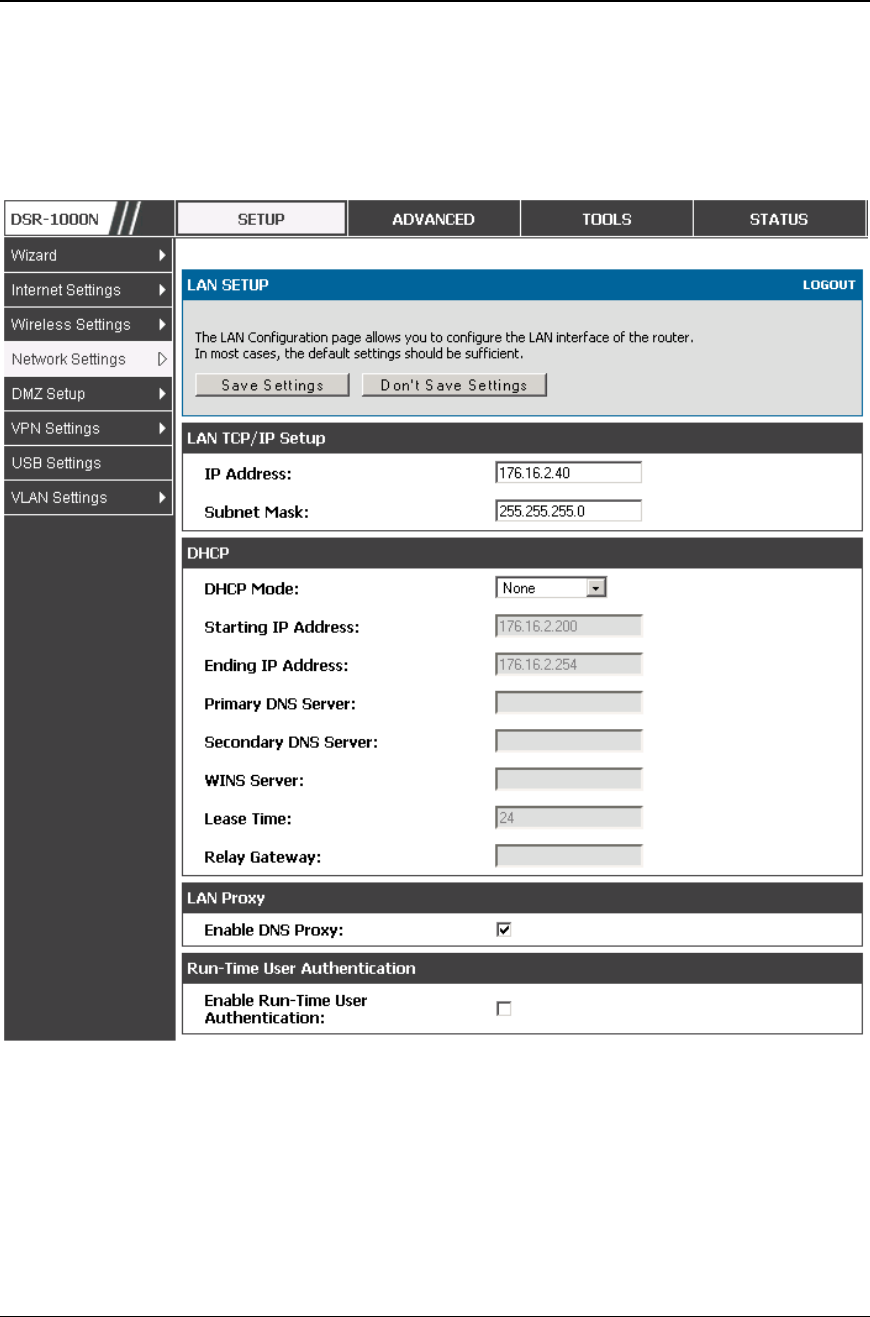Click Don't Save Settings button

click(x=454, y=385)
